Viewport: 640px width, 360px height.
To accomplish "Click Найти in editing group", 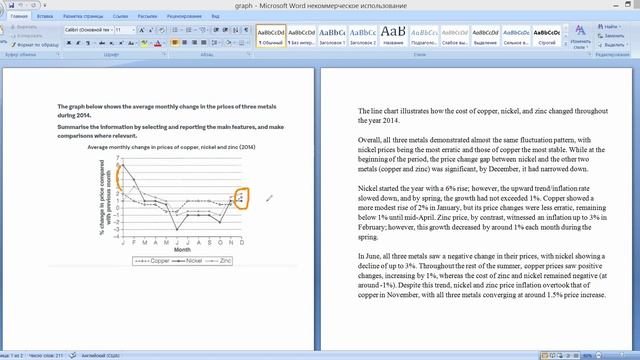I will coord(610,27).
